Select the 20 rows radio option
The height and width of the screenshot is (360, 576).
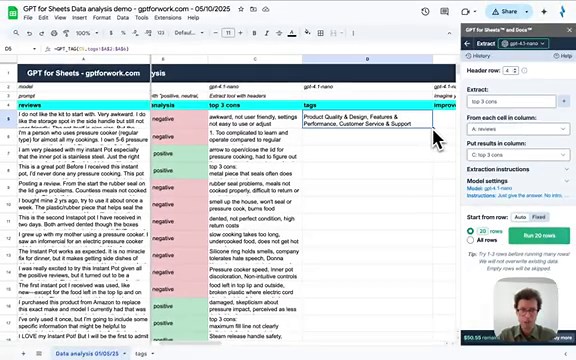[x=470, y=231]
